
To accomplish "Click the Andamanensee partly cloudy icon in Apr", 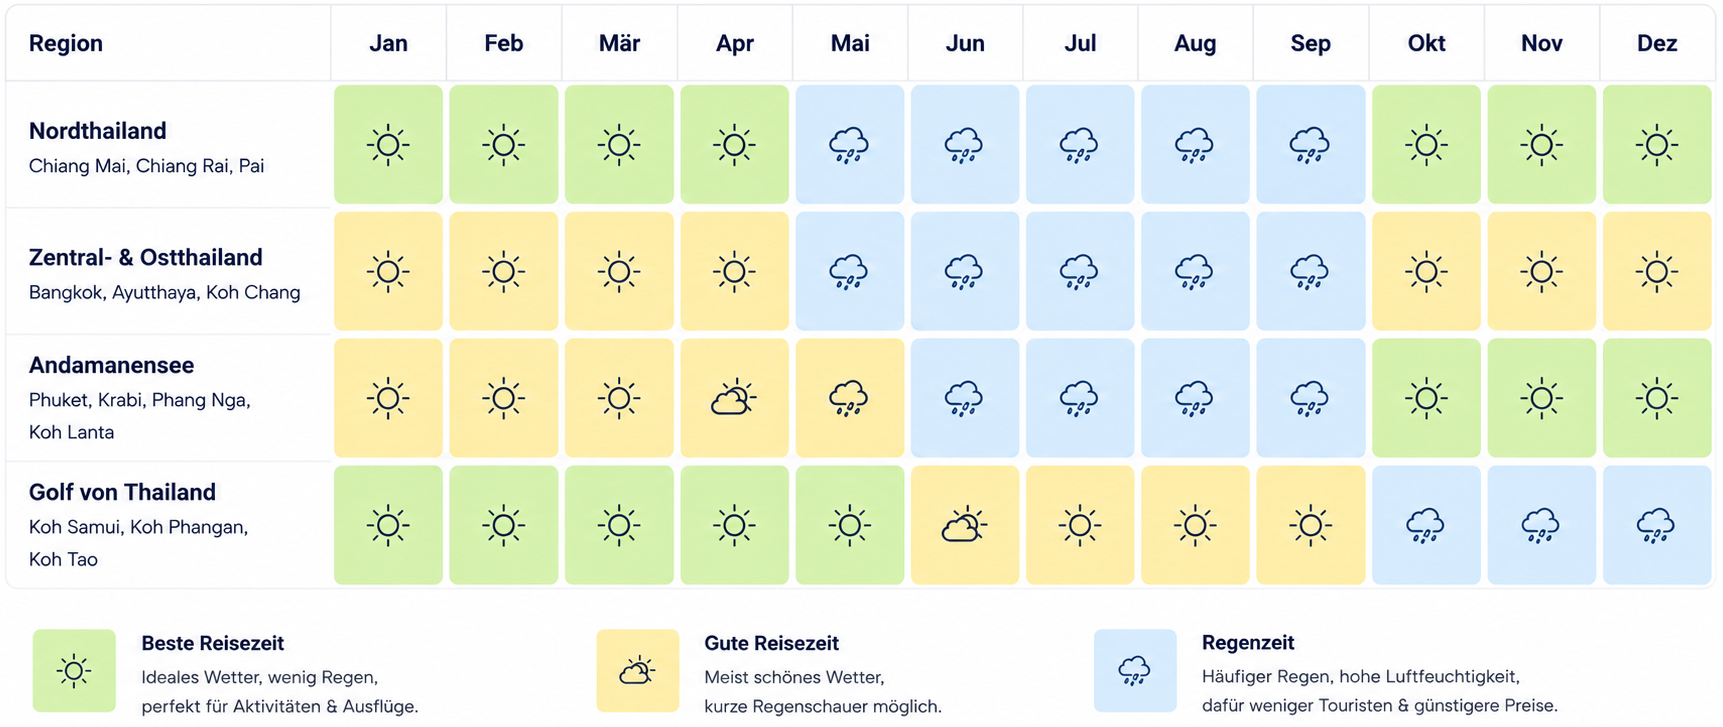I will pyautogui.click(x=734, y=398).
